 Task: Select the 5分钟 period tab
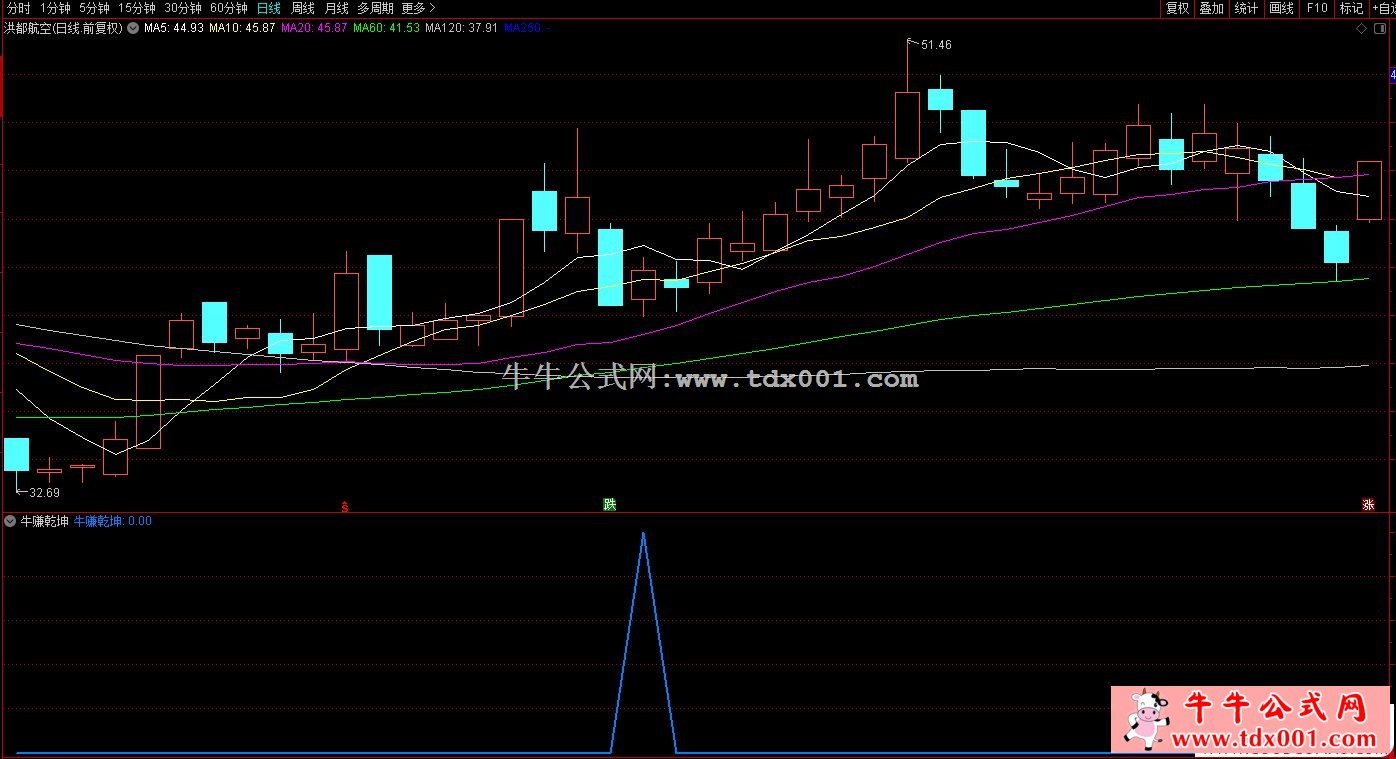(94, 8)
